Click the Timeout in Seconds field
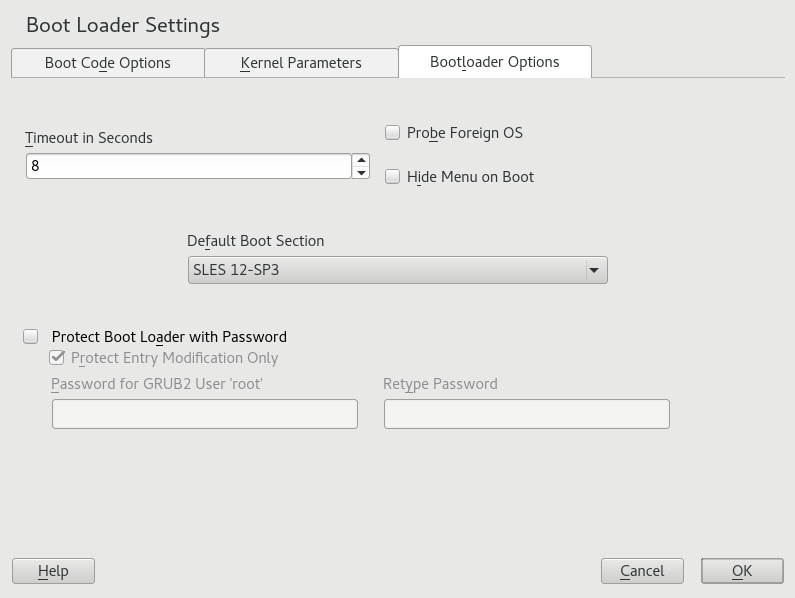Viewport: 795px width, 598px height. 188,166
